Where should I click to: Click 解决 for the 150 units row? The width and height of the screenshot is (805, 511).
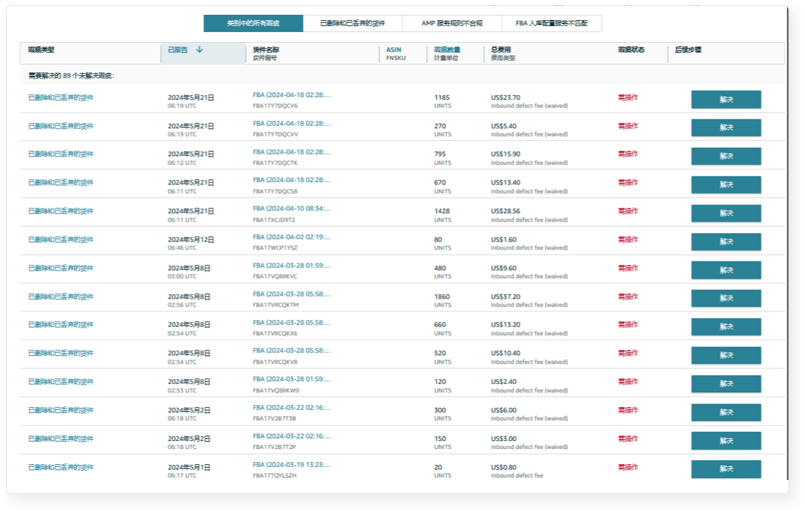tap(726, 441)
